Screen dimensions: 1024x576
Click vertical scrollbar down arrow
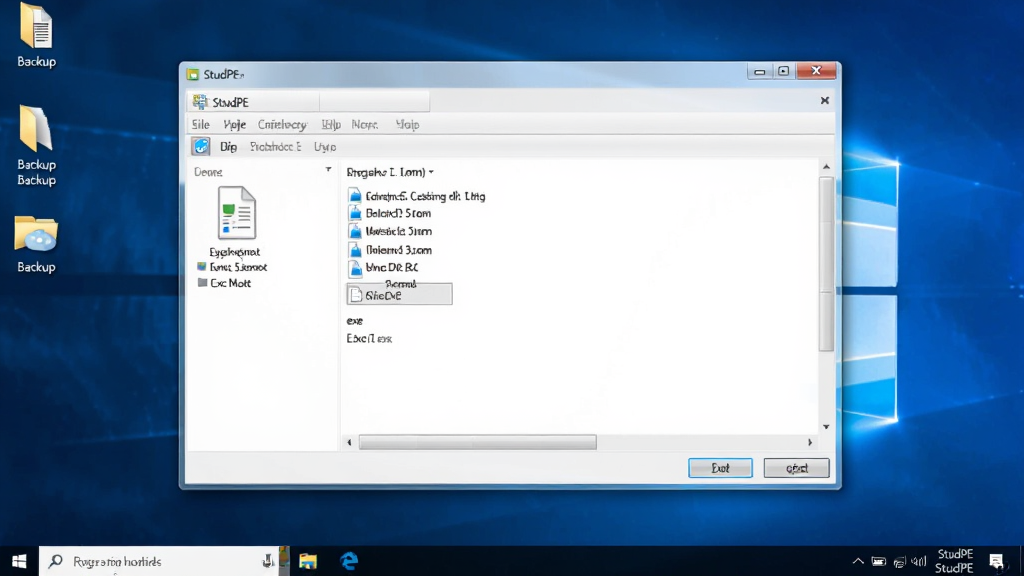coord(826,426)
